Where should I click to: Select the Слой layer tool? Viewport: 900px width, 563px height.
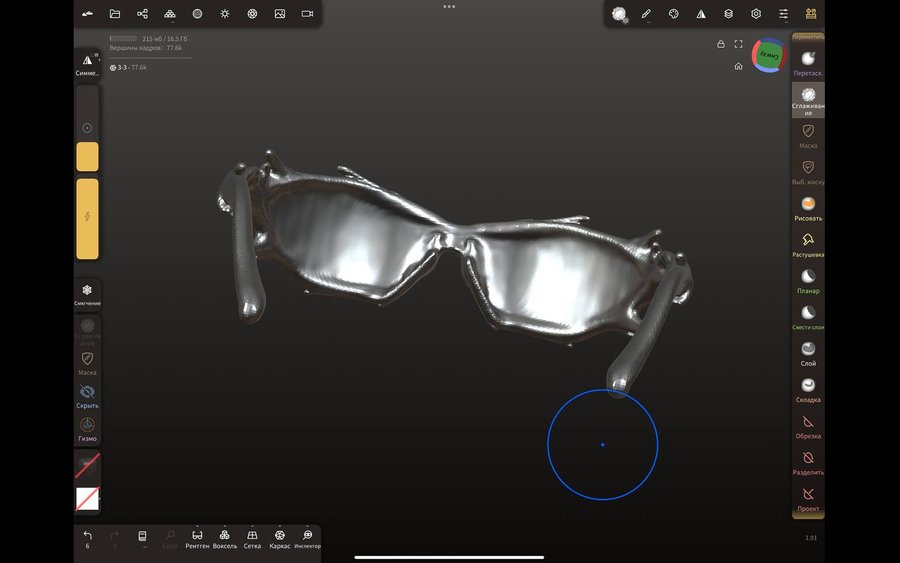808,354
